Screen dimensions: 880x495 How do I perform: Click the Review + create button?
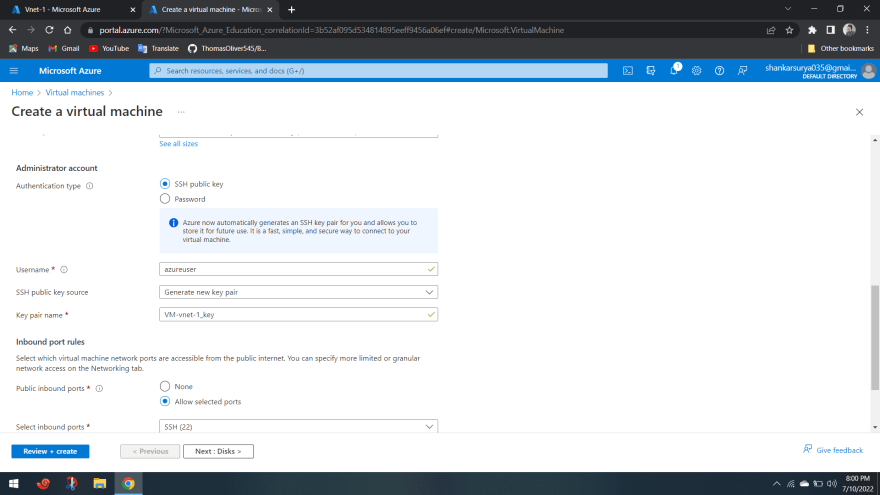(x=51, y=451)
